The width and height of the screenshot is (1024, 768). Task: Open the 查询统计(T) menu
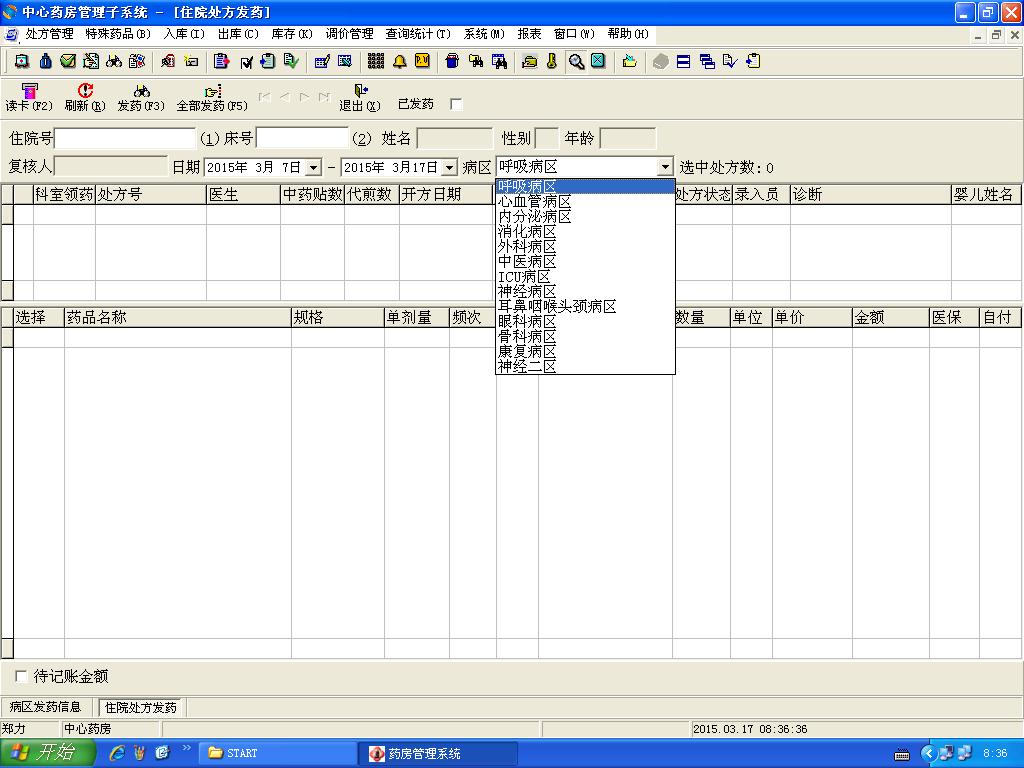[418, 34]
